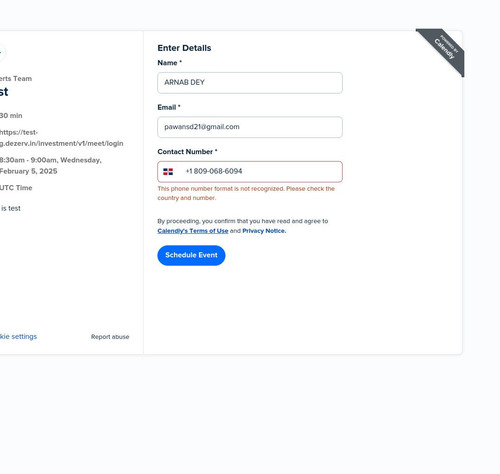Viewport: 500px width, 474px height.
Task: Focus the Name input field
Action: (250, 83)
